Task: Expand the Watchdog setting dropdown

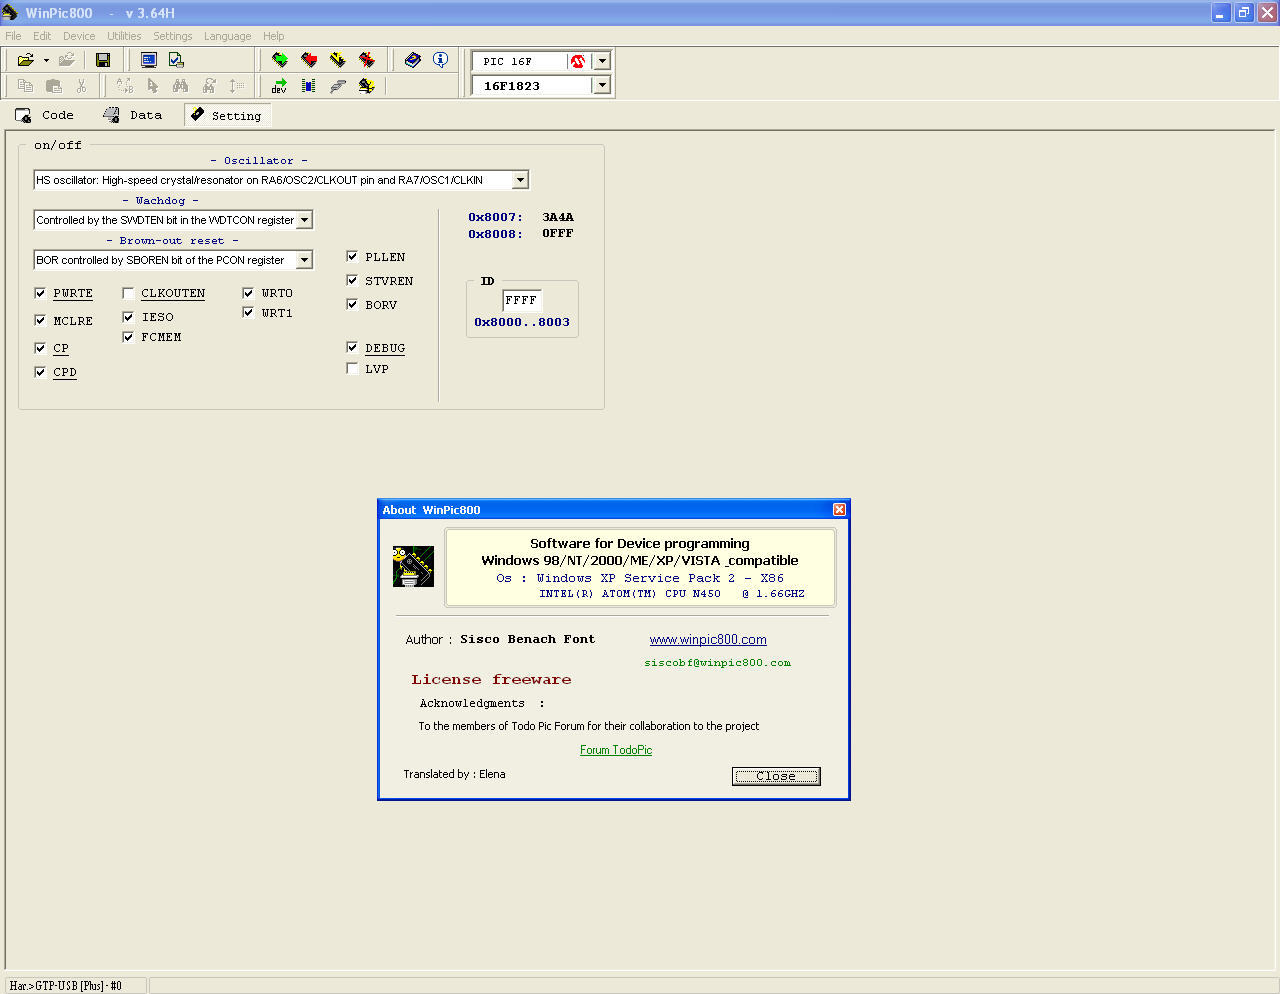Action: point(304,220)
